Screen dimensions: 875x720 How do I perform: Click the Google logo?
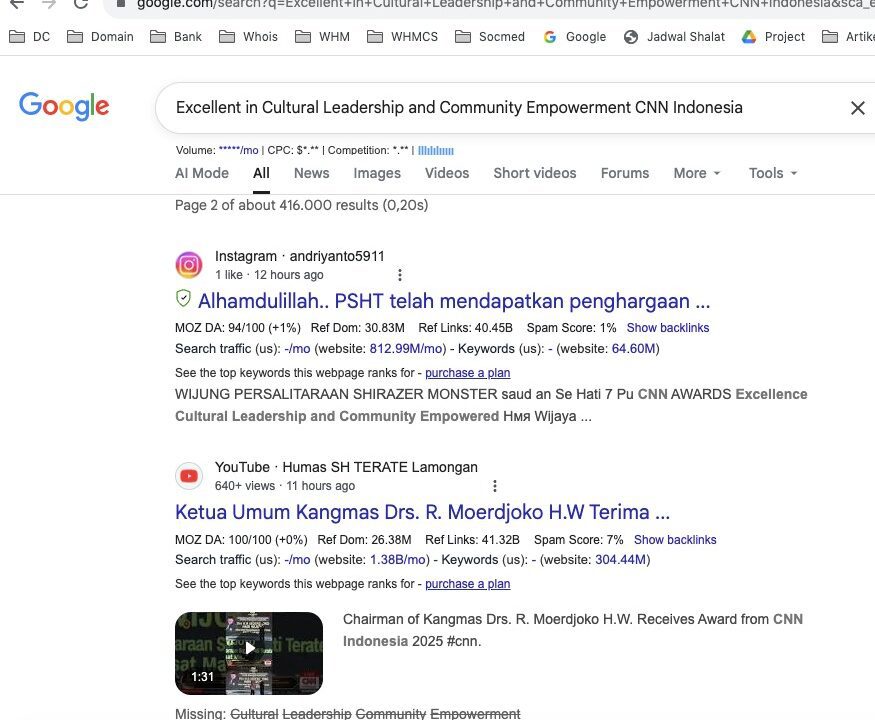pyautogui.click(x=64, y=106)
